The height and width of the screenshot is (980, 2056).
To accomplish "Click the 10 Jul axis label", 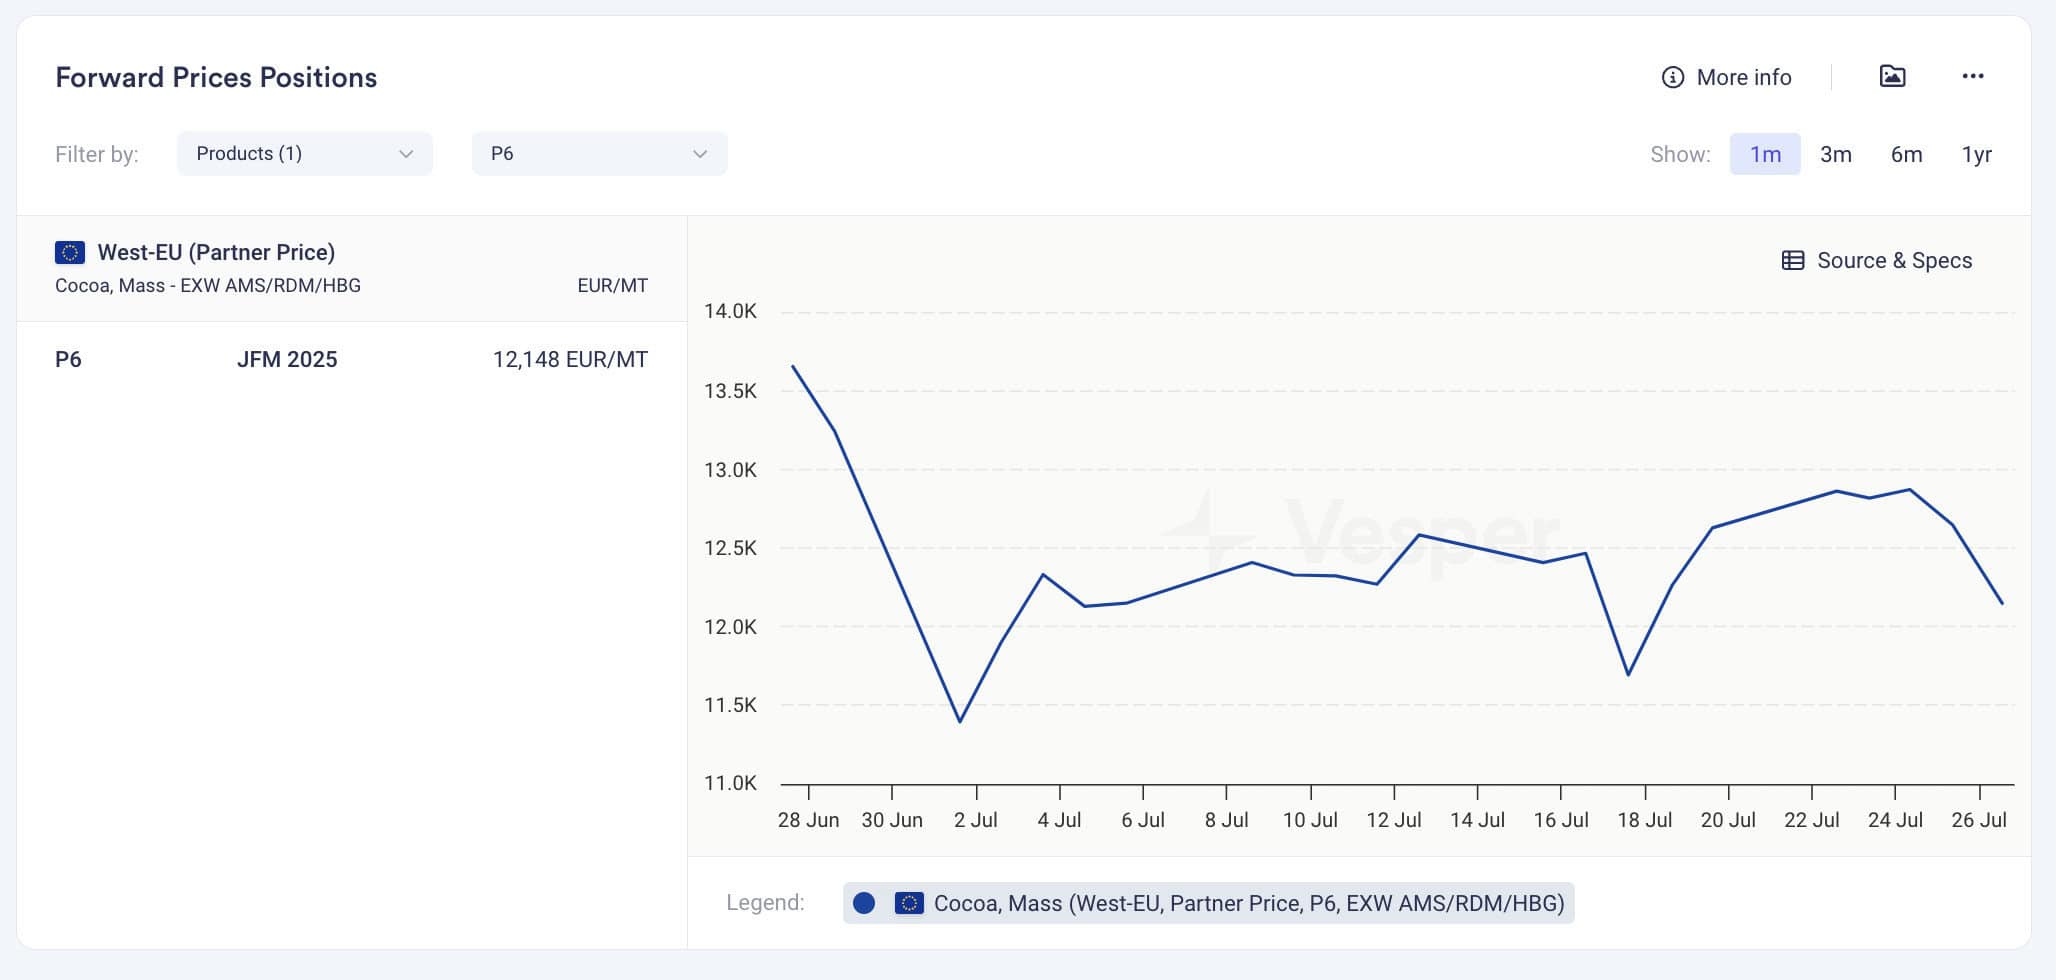I will [1310, 820].
